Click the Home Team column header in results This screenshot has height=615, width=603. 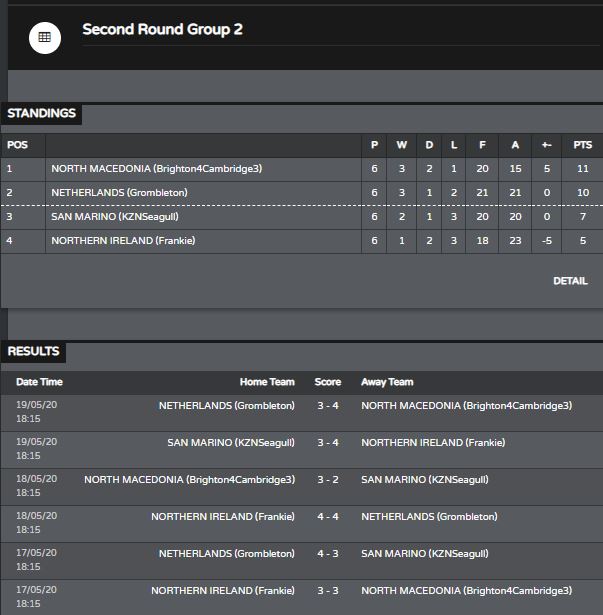[267, 382]
